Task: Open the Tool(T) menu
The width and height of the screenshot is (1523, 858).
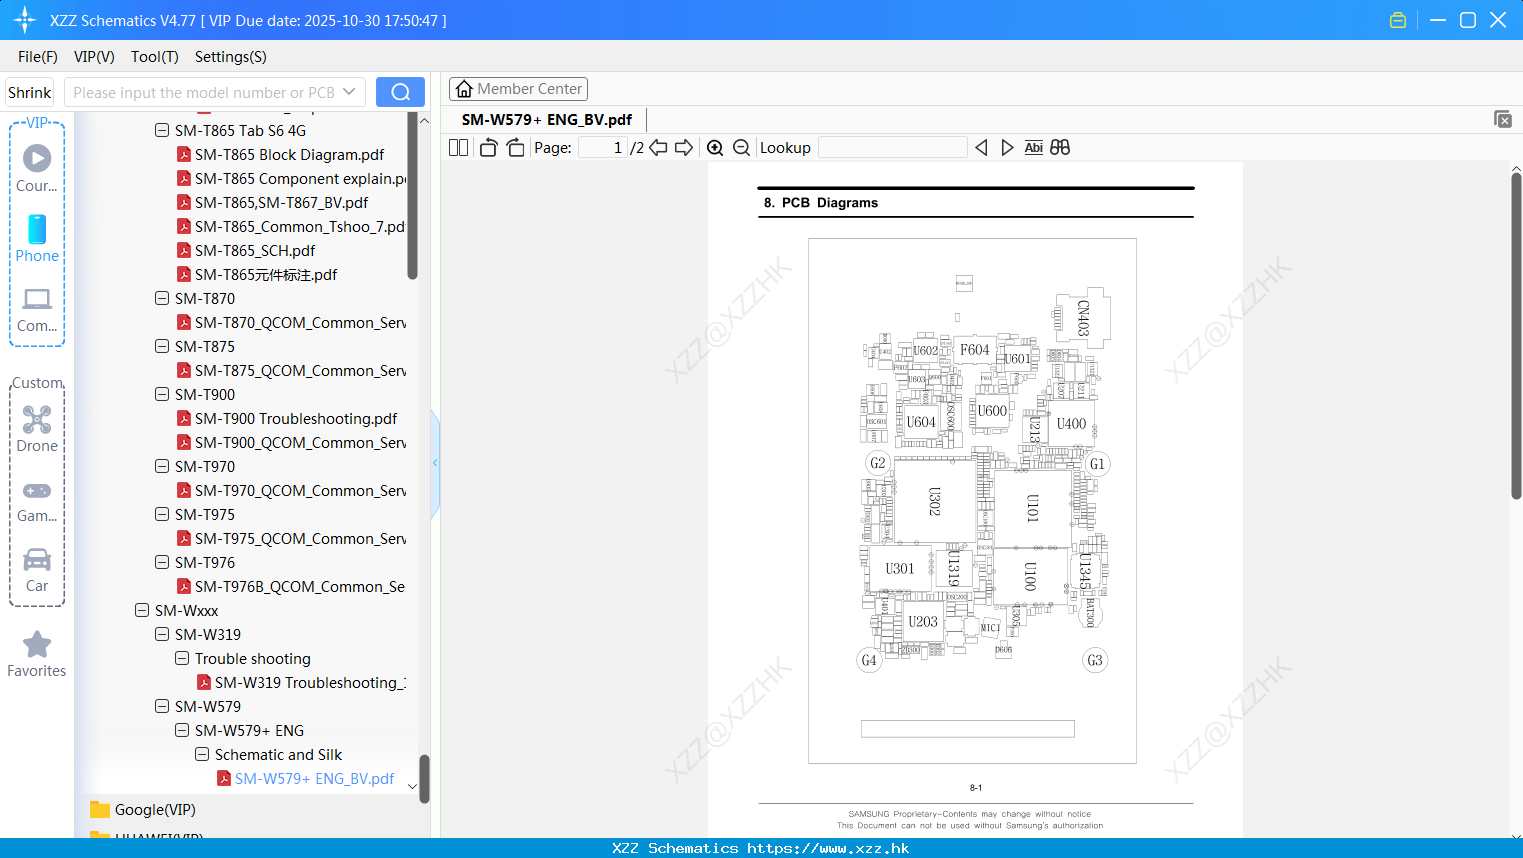Action: click(155, 56)
